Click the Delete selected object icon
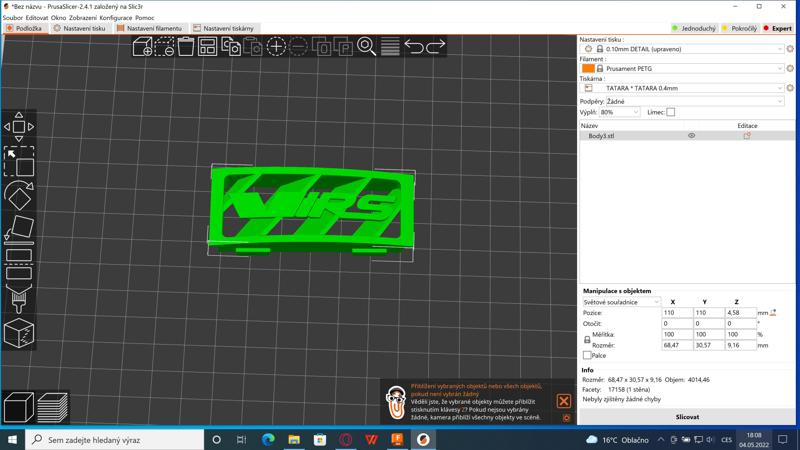Image resolution: width=800 pixels, height=450 pixels. (164, 46)
